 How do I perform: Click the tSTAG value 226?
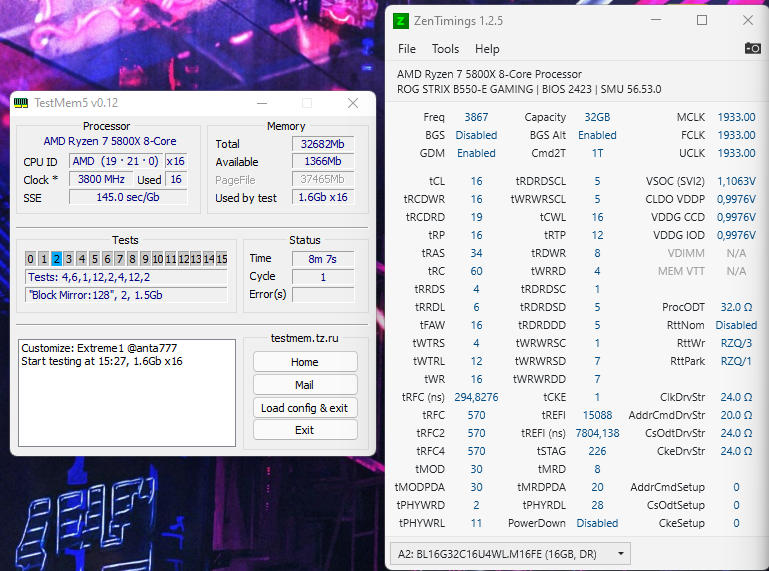pos(597,451)
